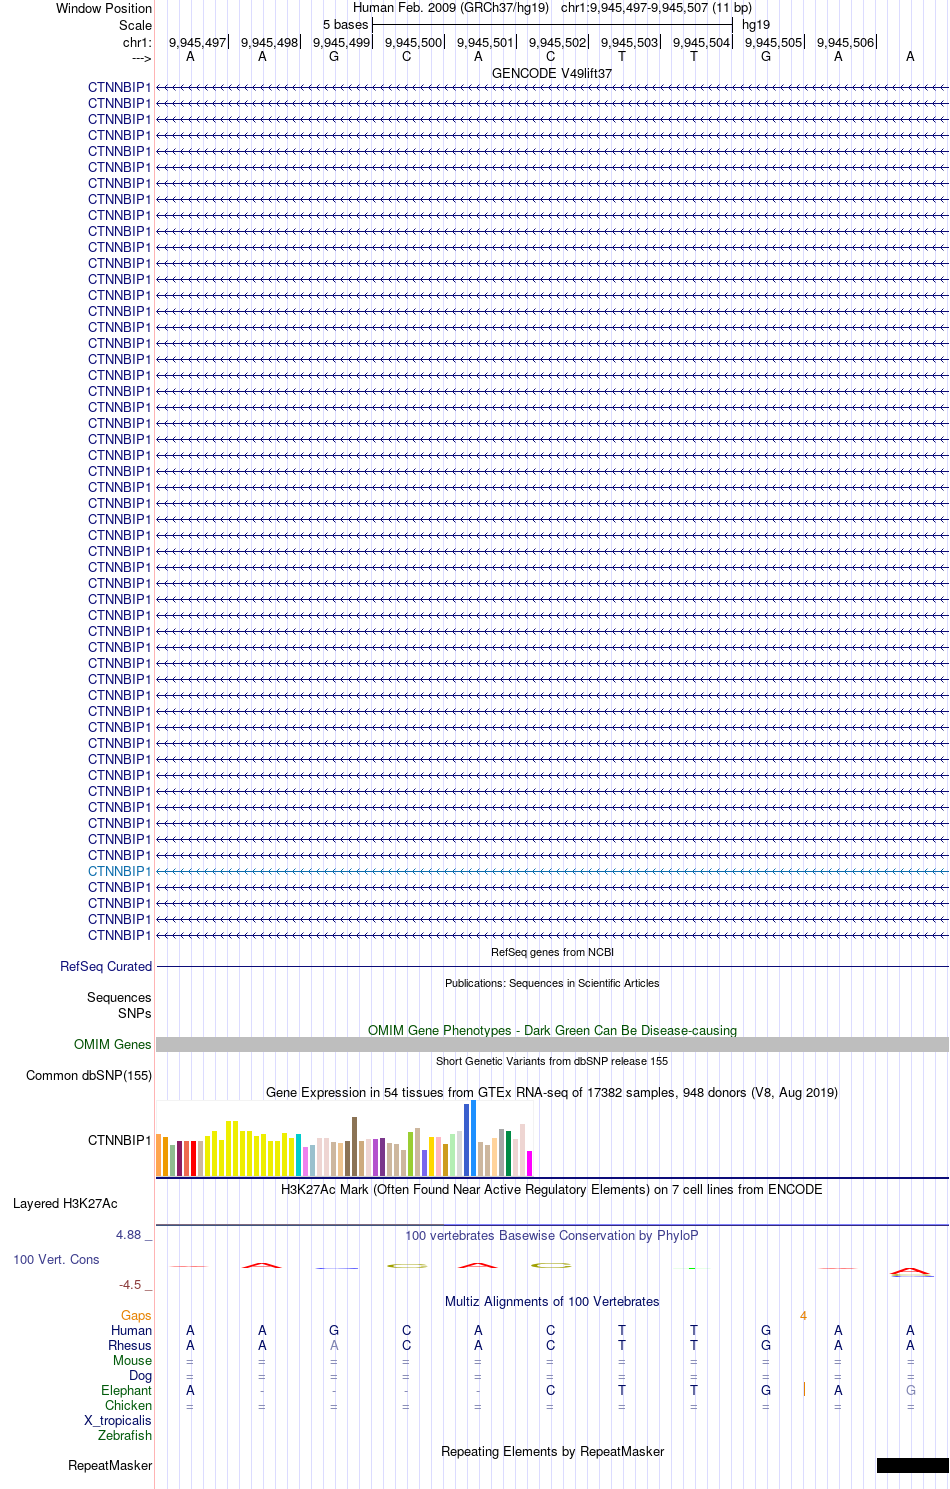Select the Mouse species label
The image size is (950, 1489).
pos(132,1360)
